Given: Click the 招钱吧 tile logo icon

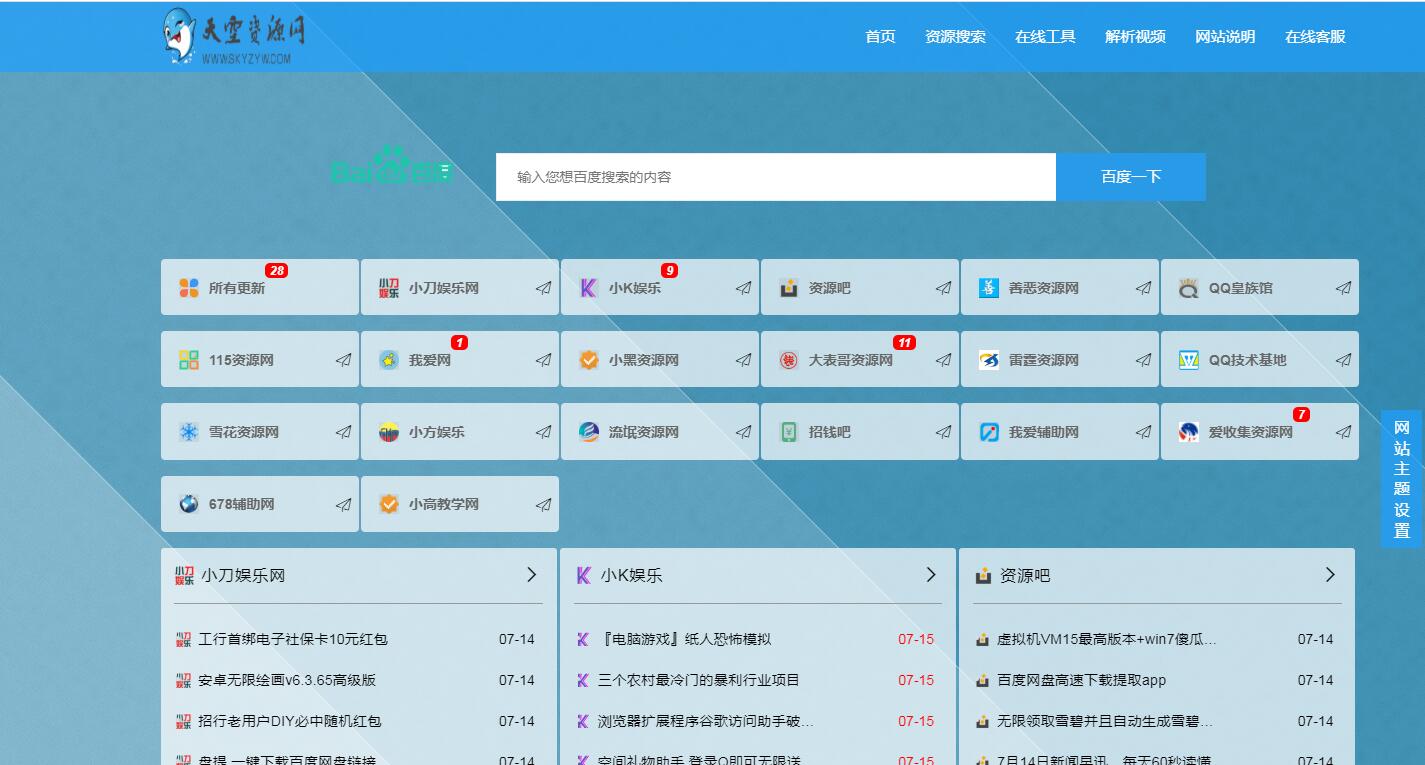Looking at the screenshot, I should click(789, 432).
